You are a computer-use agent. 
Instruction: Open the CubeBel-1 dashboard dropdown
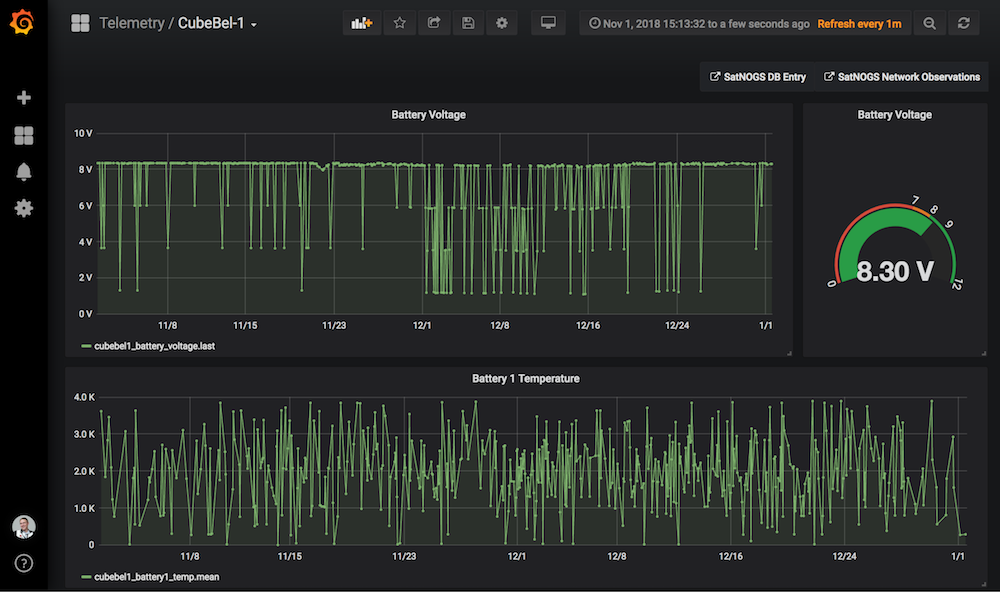coord(217,24)
